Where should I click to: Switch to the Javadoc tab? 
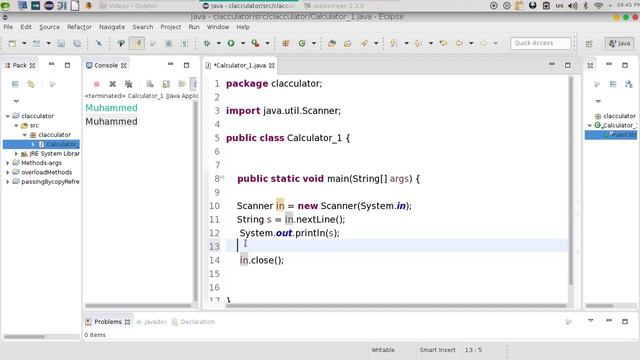(152, 322)
